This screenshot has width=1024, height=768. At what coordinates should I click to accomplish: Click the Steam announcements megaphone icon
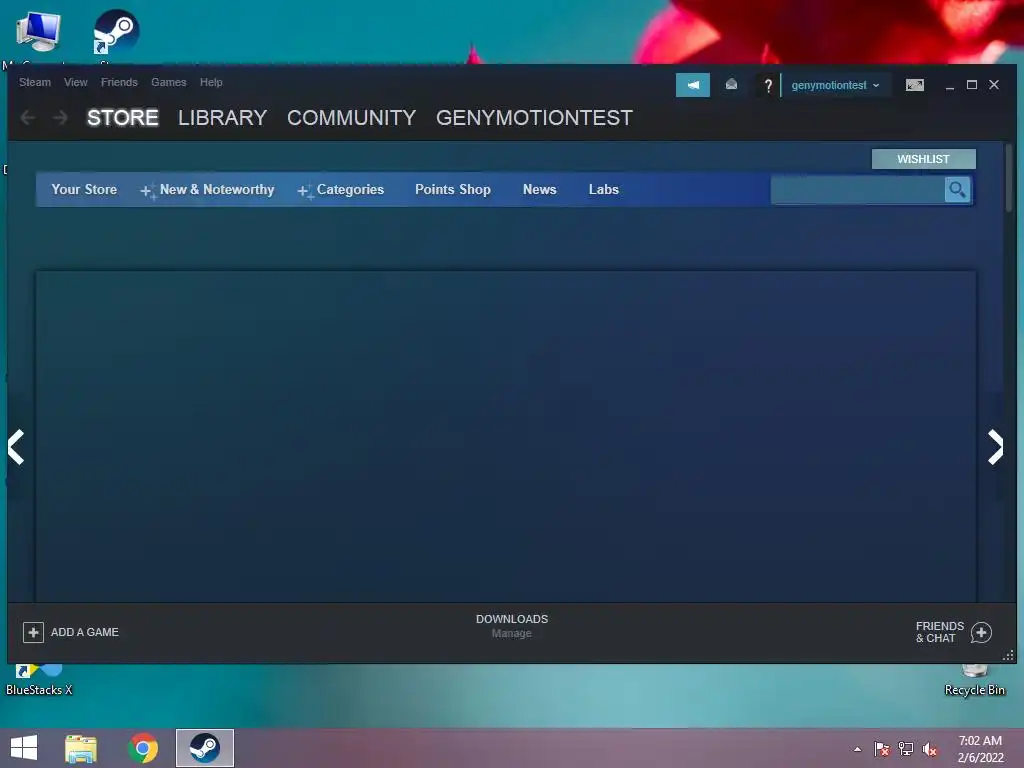pos(693,85)
